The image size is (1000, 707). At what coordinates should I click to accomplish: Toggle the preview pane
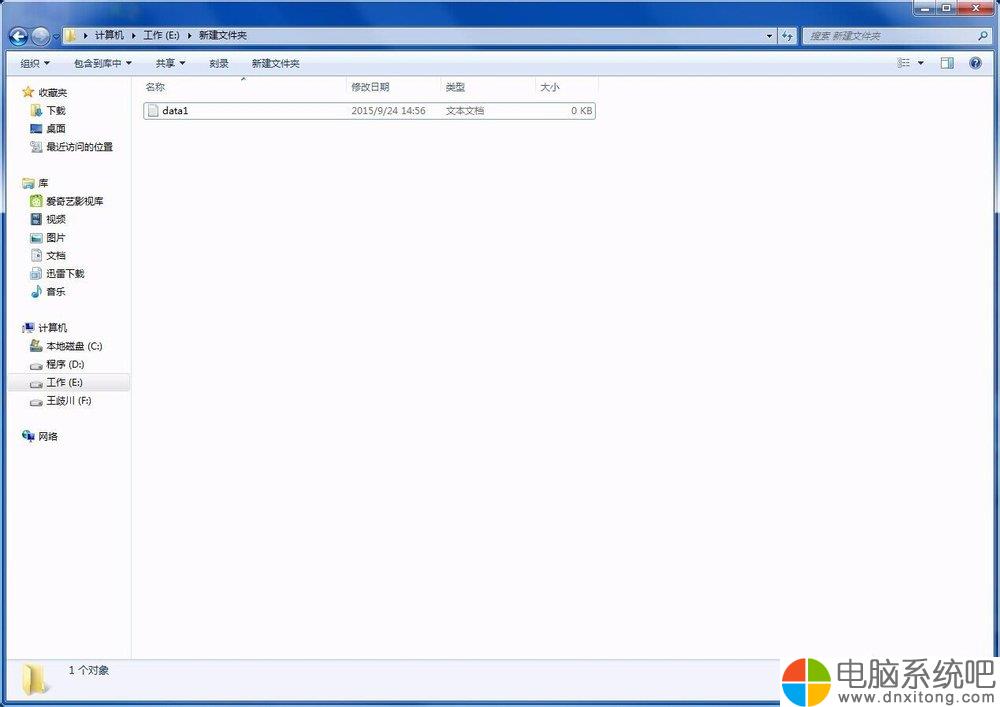[947, 62]
